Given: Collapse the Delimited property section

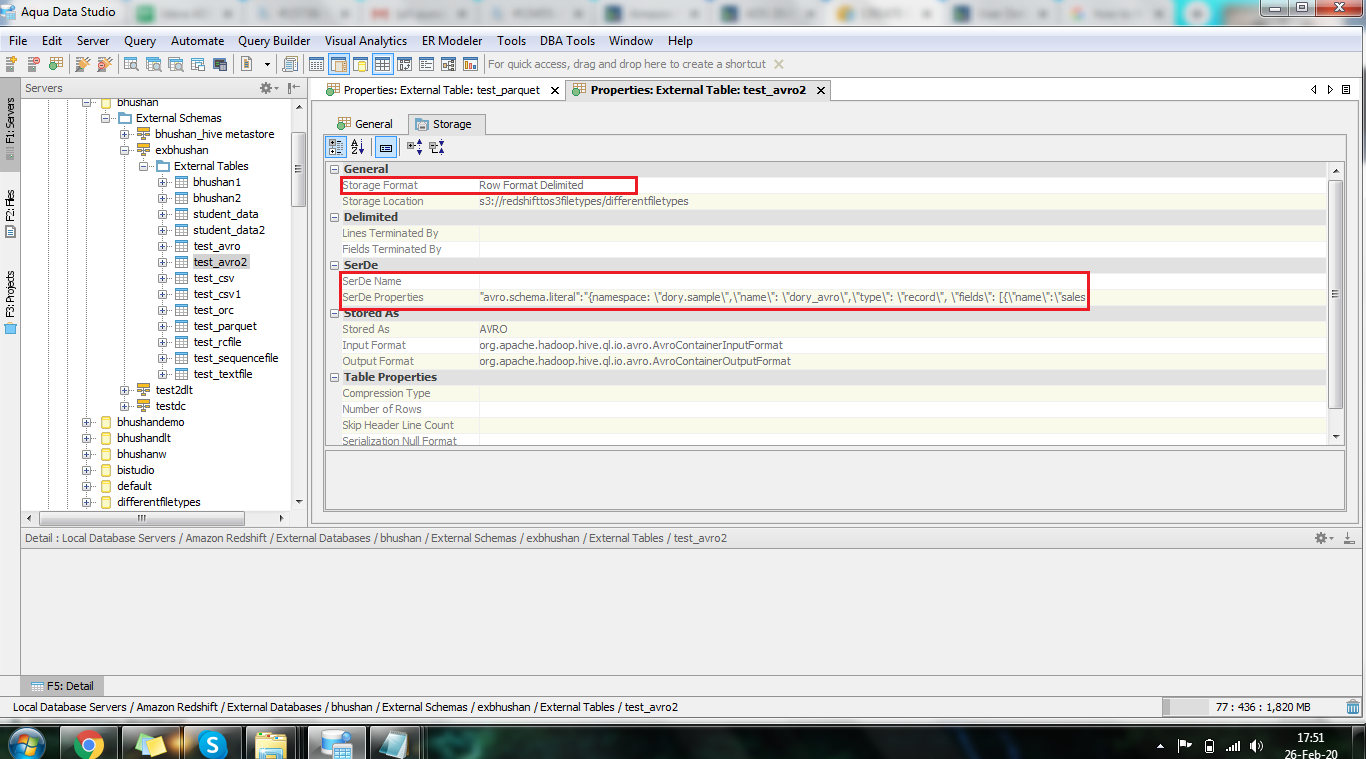Looking at the screenshot, I should pyautogui.click(x=334, y=217).
